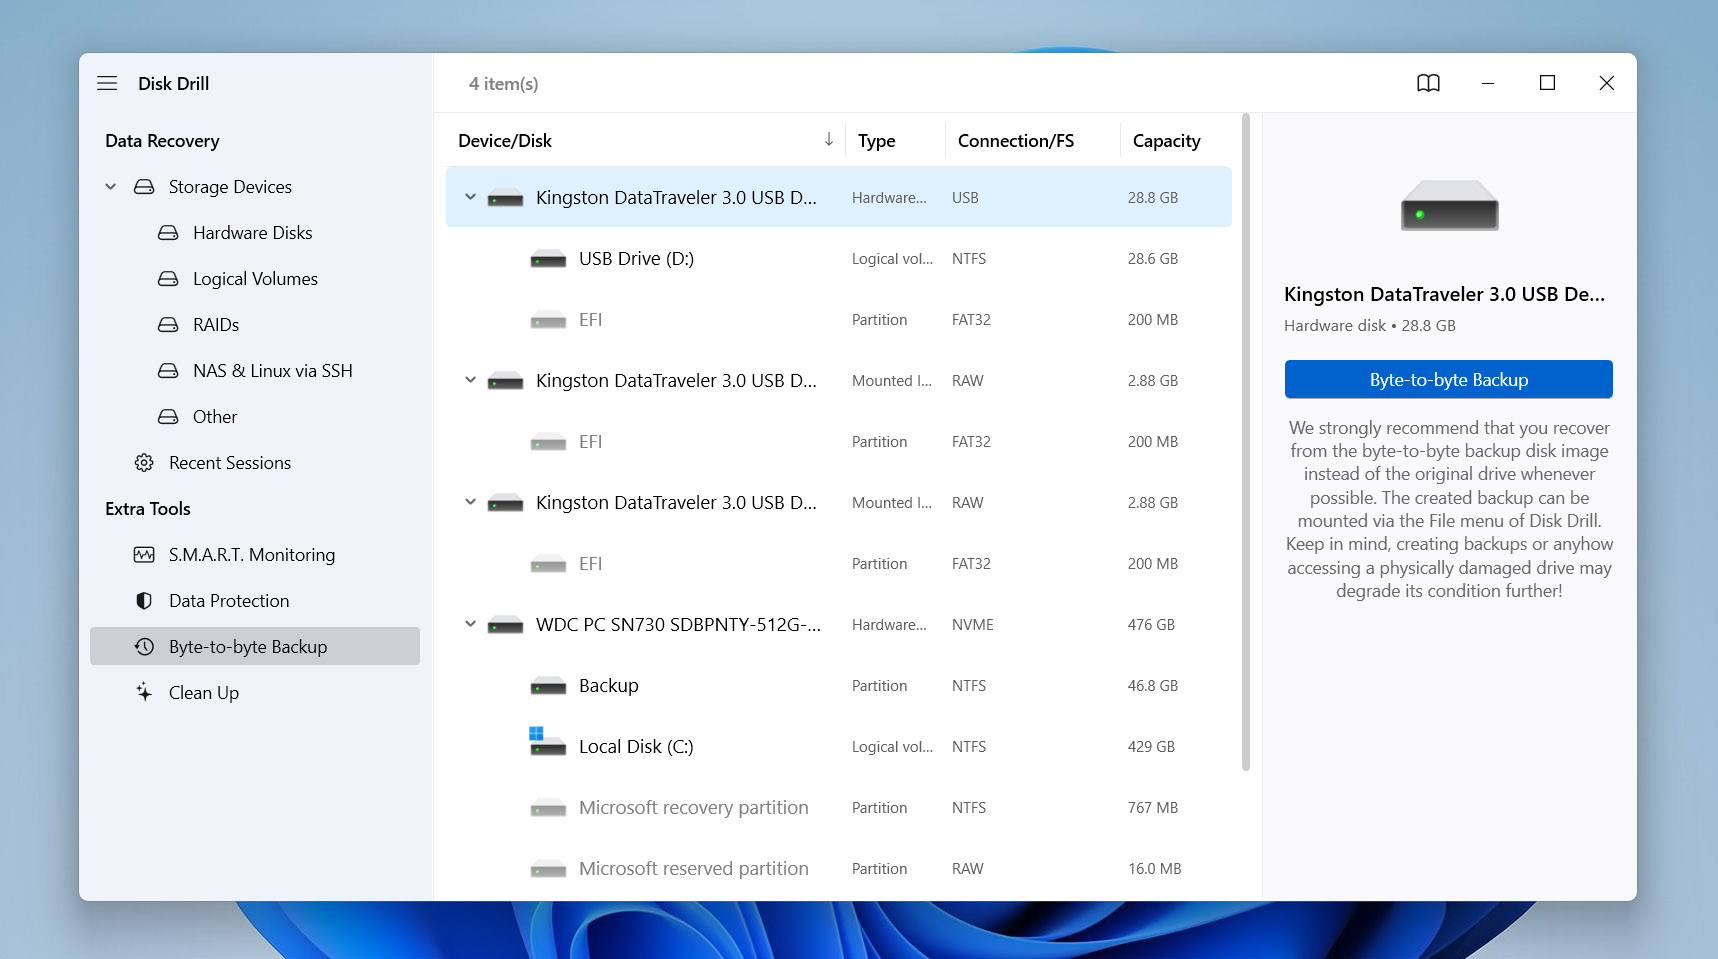Click the Storage Devices drive icon
Image resolution: width=1718 pixels, height=959 pixels.
coord(144,187)
